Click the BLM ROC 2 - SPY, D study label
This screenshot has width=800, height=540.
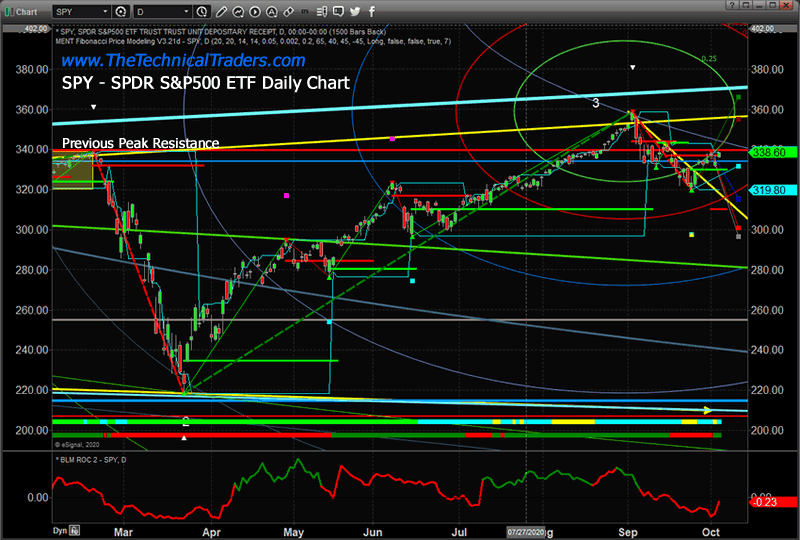pyautogui.click(x=91, y=460)
